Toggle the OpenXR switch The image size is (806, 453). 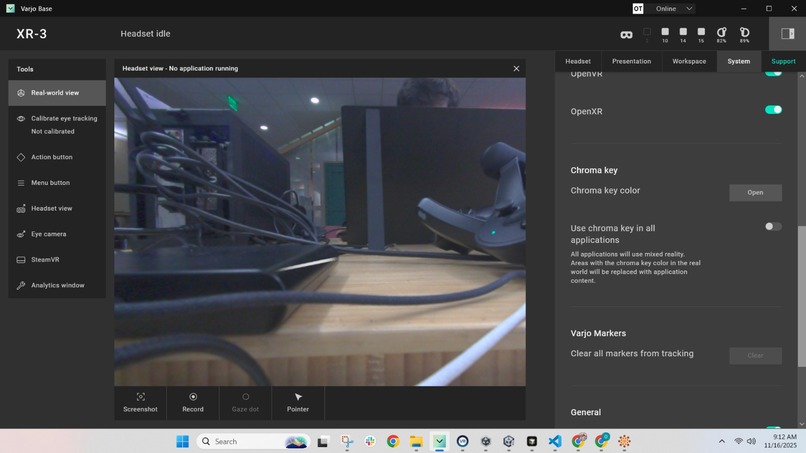(773, 110)
